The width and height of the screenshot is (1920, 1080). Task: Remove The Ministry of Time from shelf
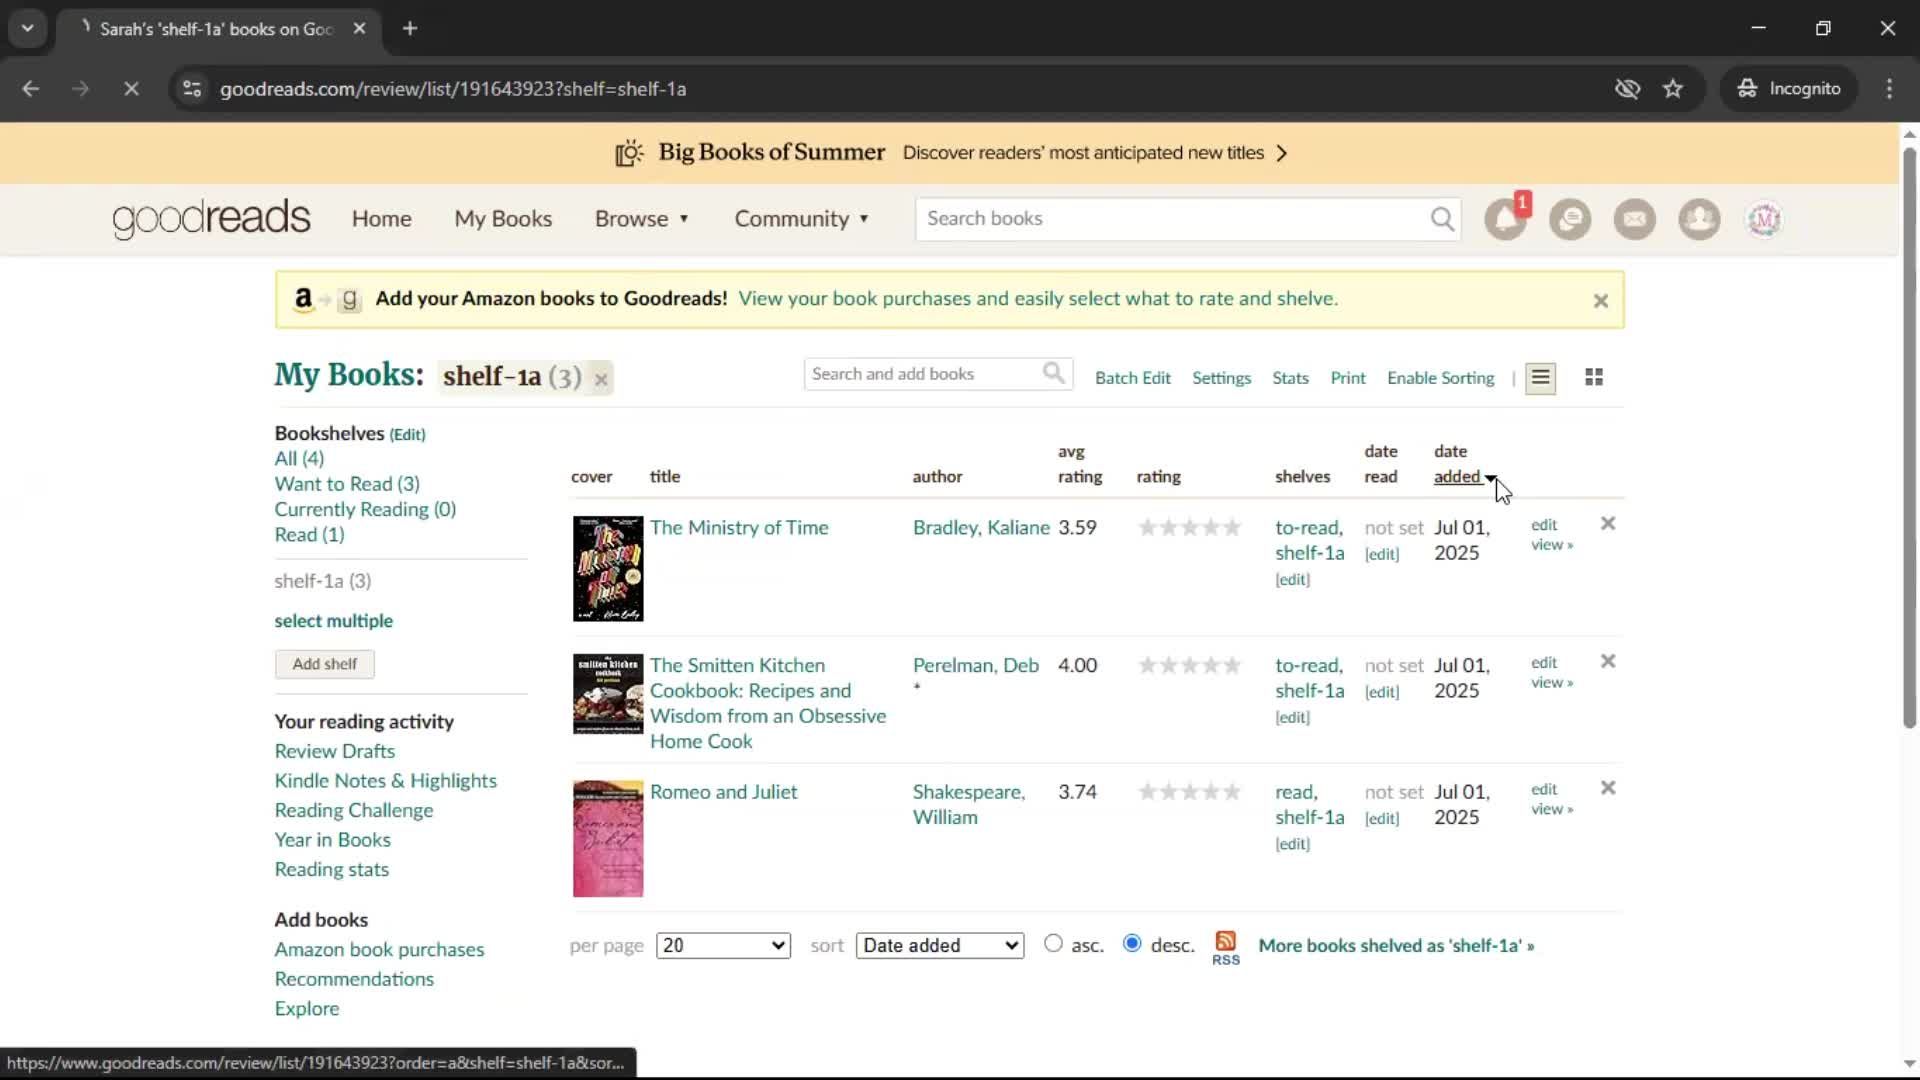coord(1608,524)
